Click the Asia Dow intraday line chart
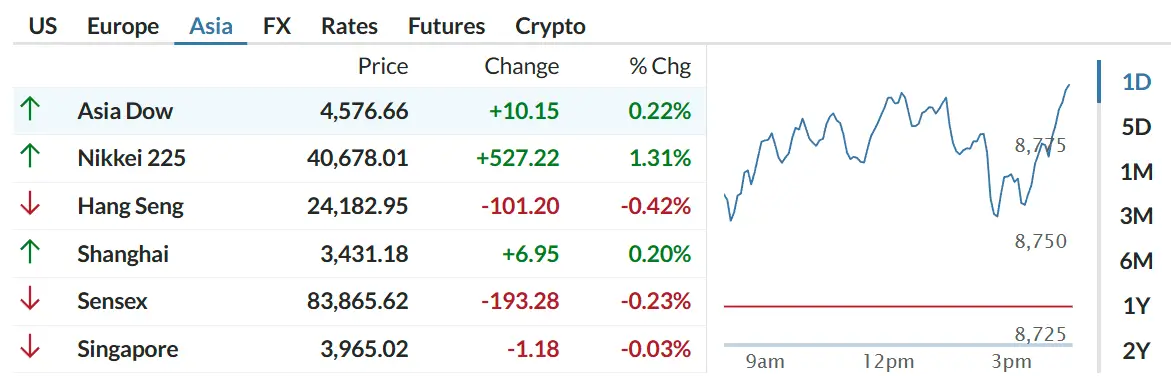1171x376 pixels. 898,209
